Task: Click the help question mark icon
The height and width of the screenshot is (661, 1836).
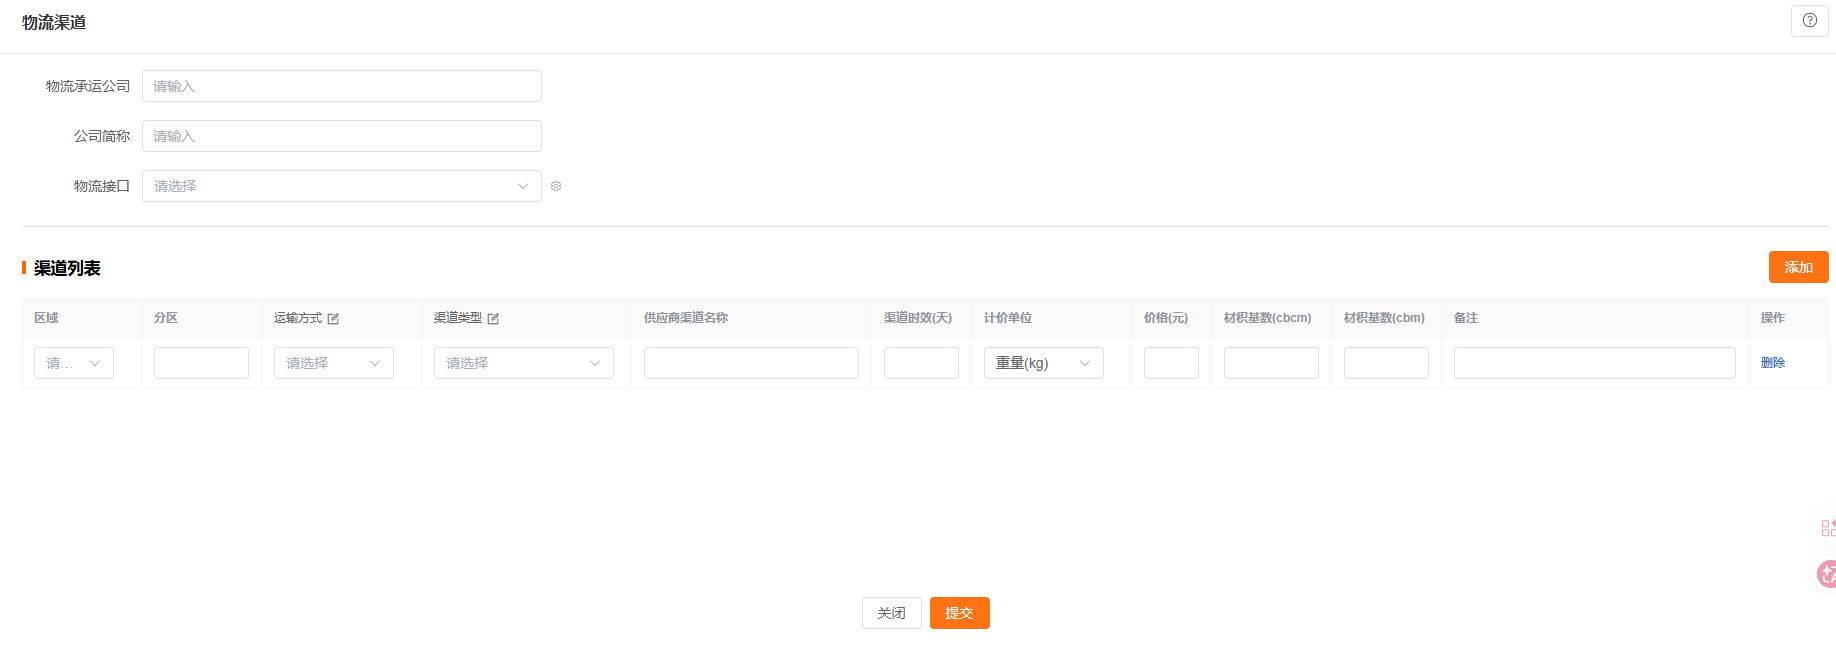Action: point(1809,20)
